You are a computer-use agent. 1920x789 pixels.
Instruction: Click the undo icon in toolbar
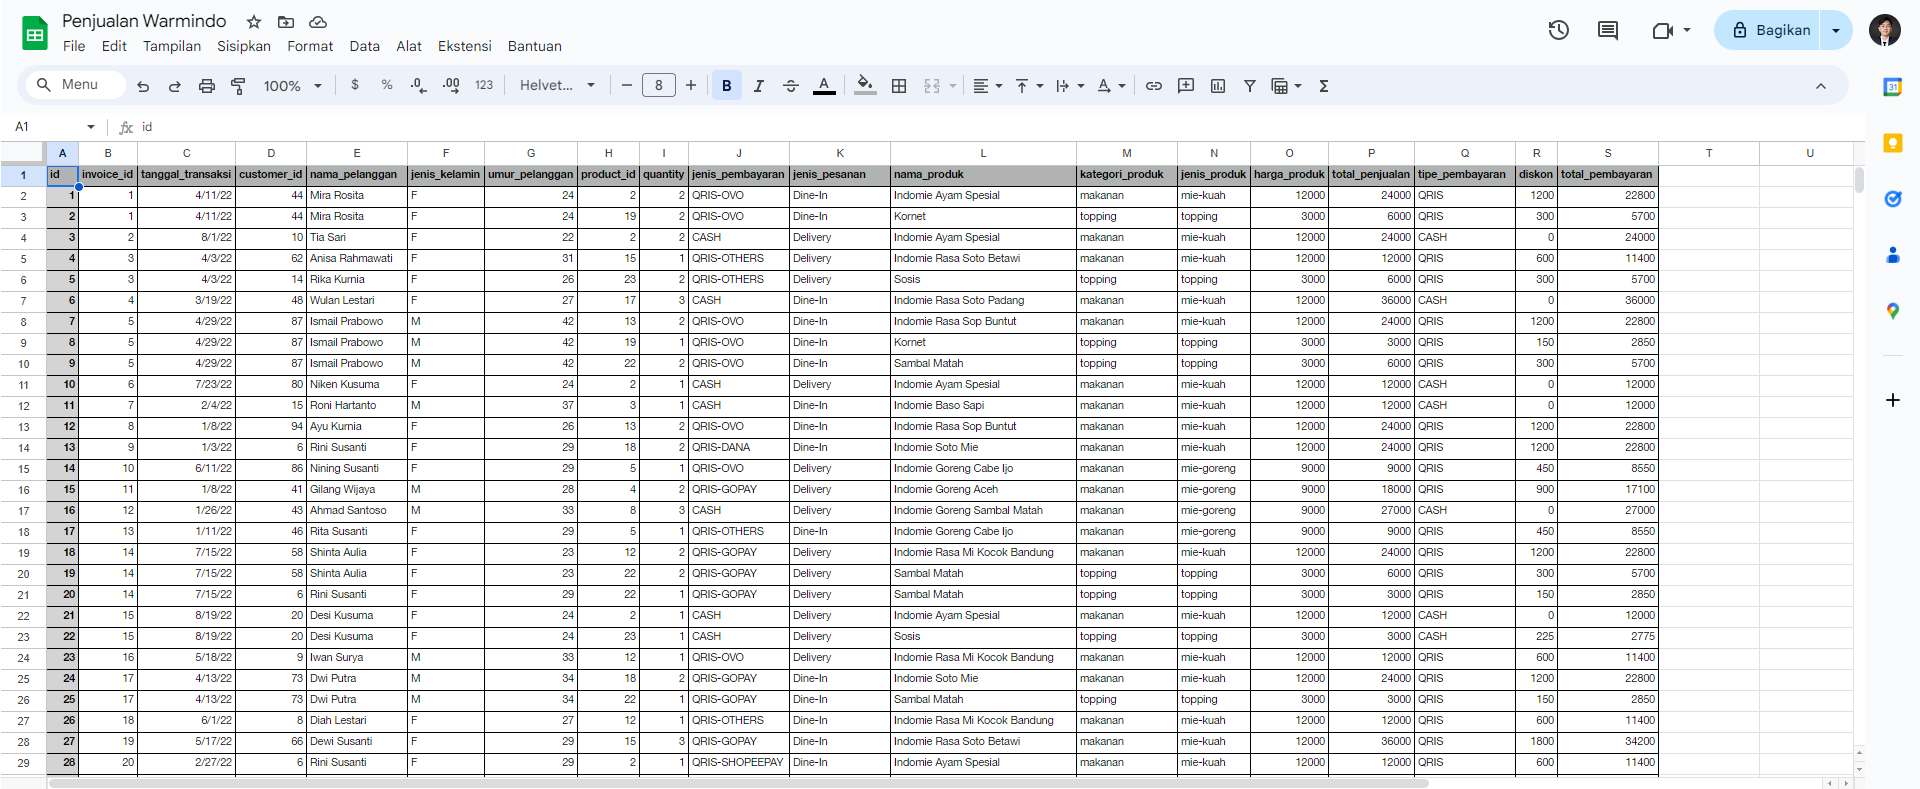point(143,86)
